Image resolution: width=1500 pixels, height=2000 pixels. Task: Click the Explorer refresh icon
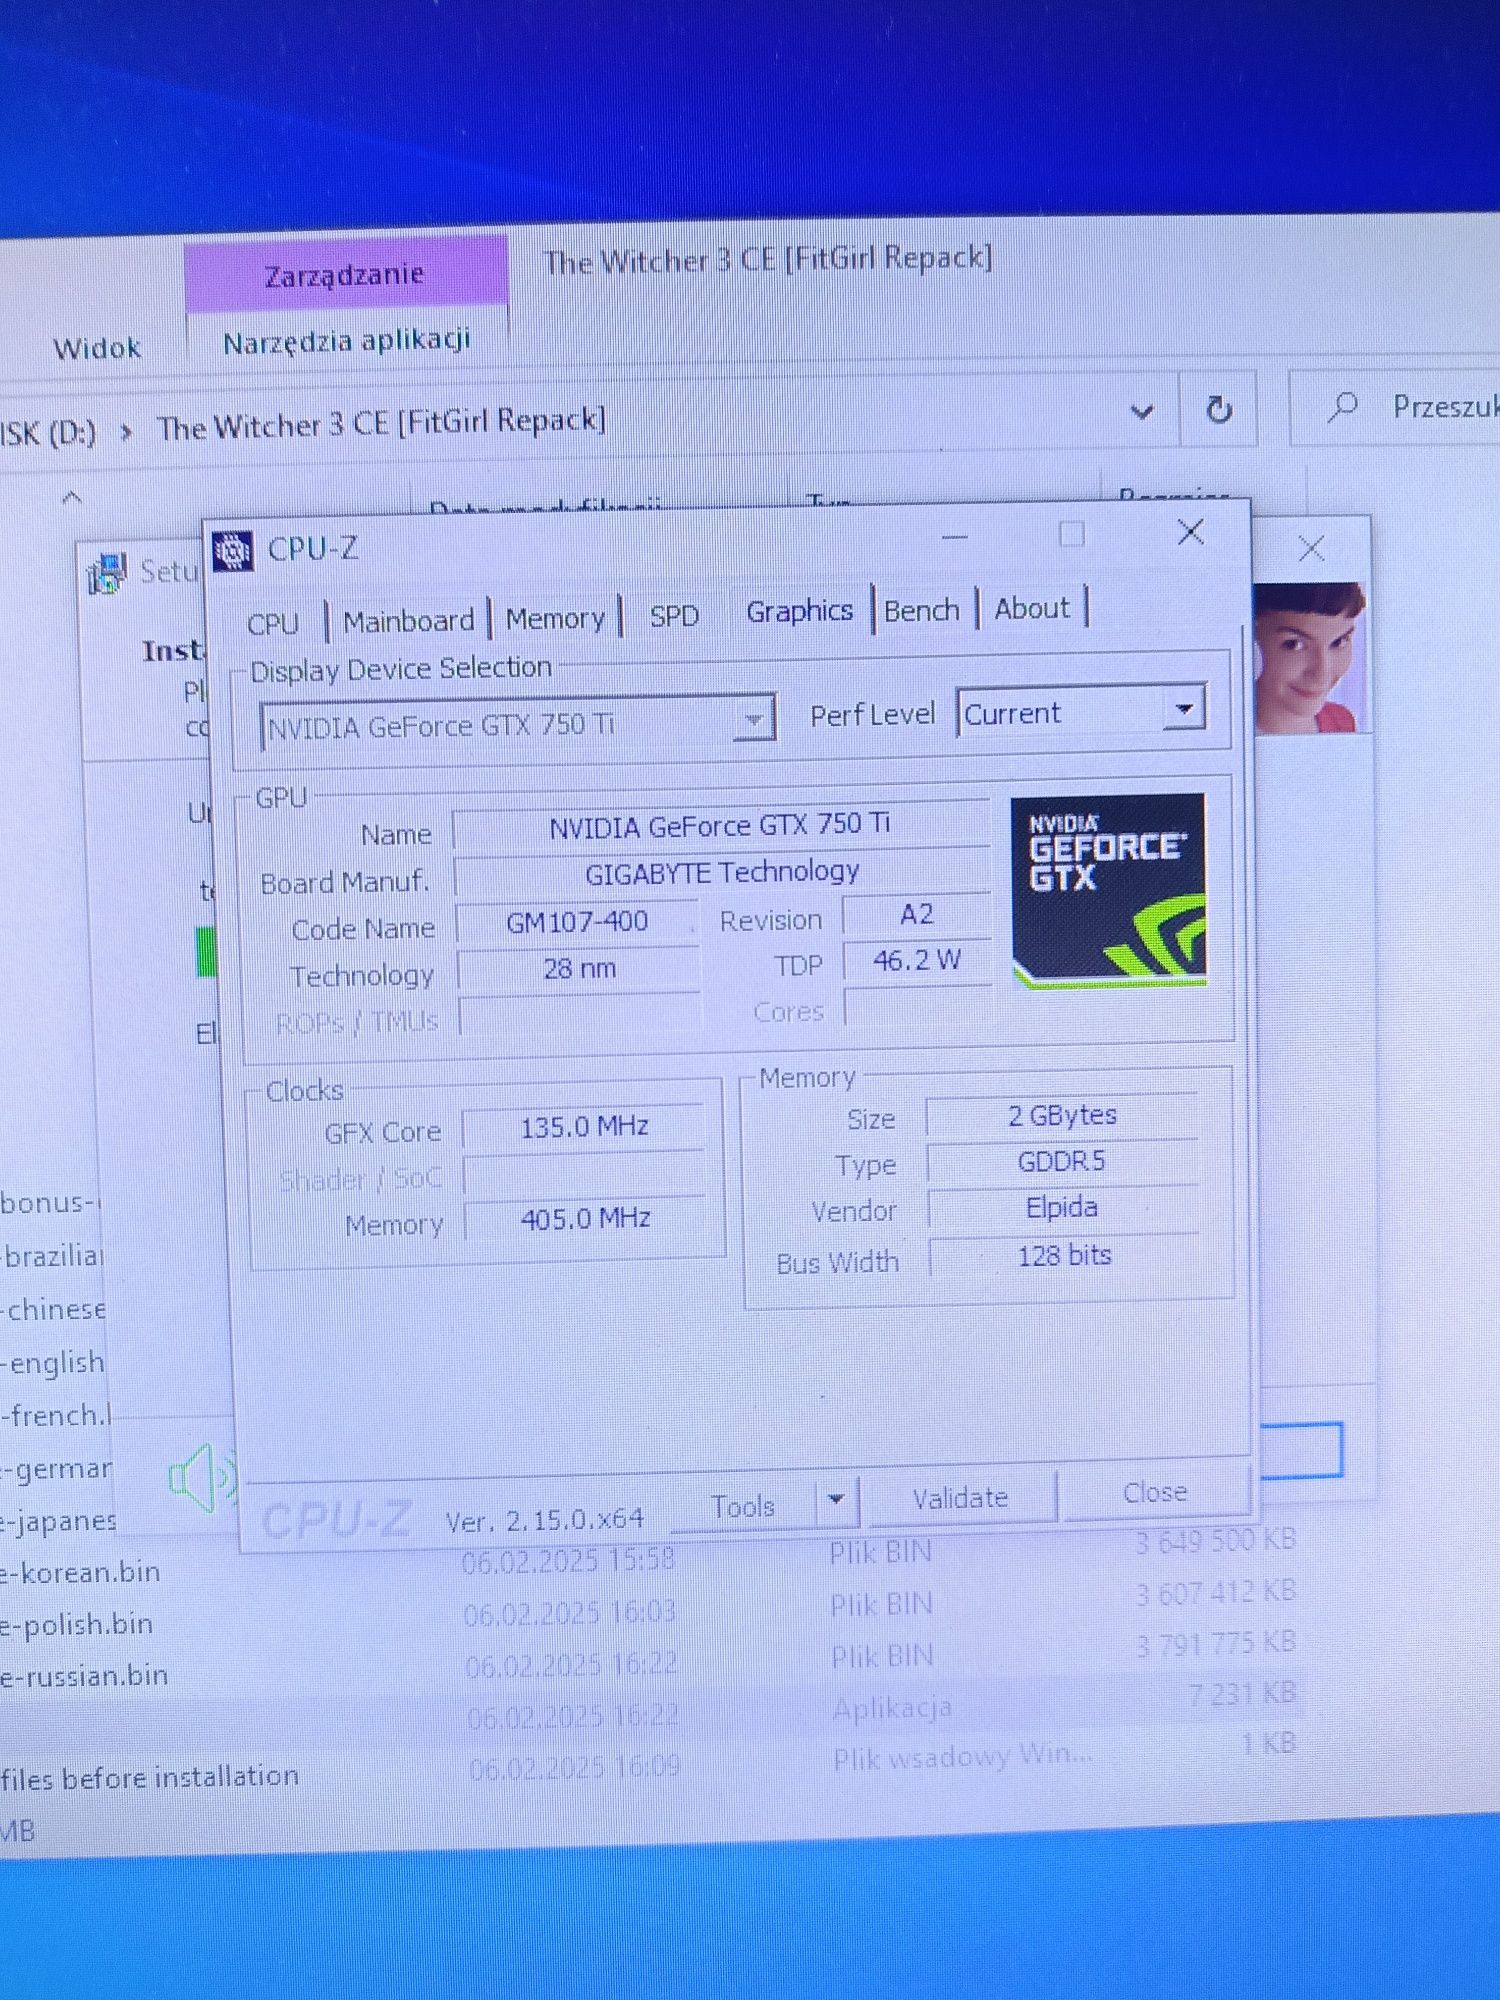(x=1218, y=409)
